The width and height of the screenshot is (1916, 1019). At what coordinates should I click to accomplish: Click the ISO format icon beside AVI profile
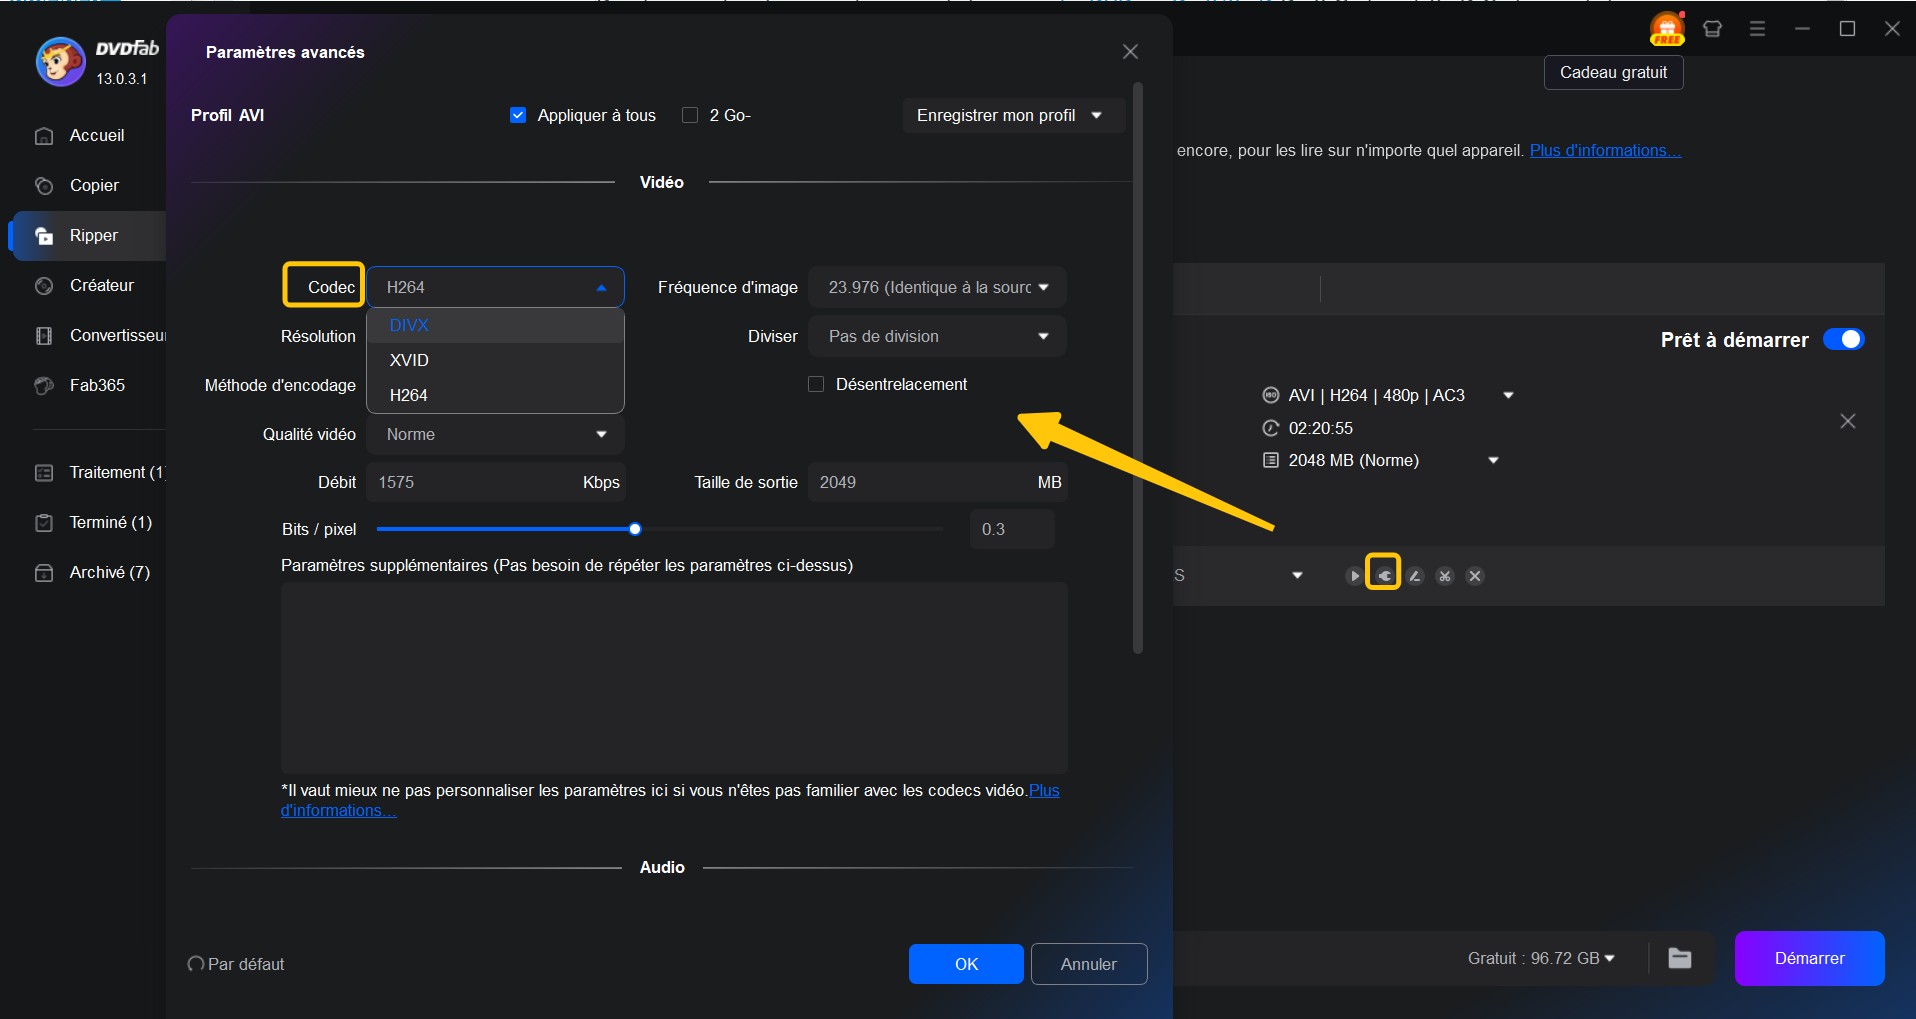(x=1271, y=395)
